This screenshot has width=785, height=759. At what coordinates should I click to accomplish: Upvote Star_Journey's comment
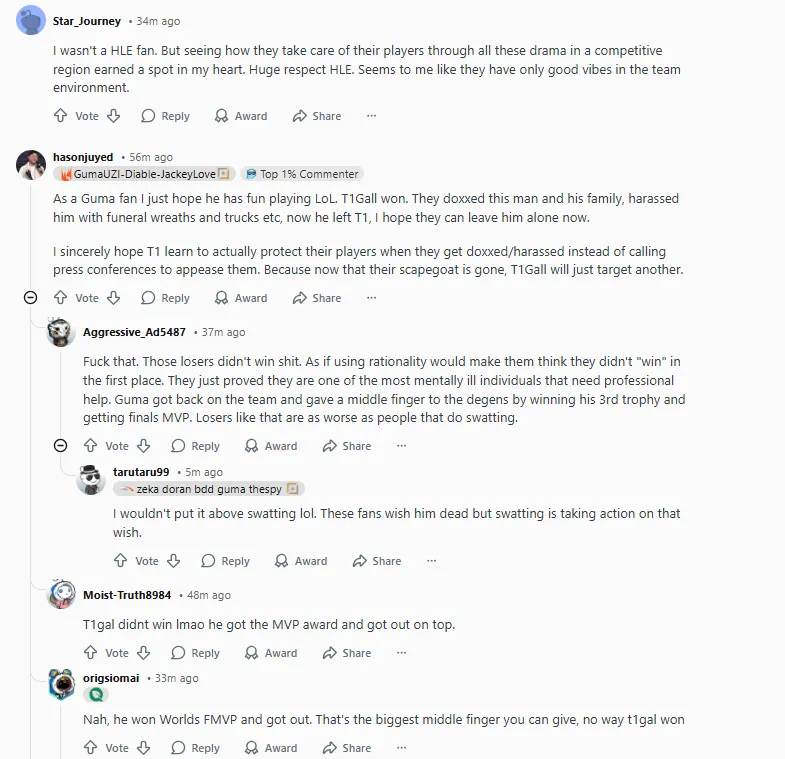point(61,116)
